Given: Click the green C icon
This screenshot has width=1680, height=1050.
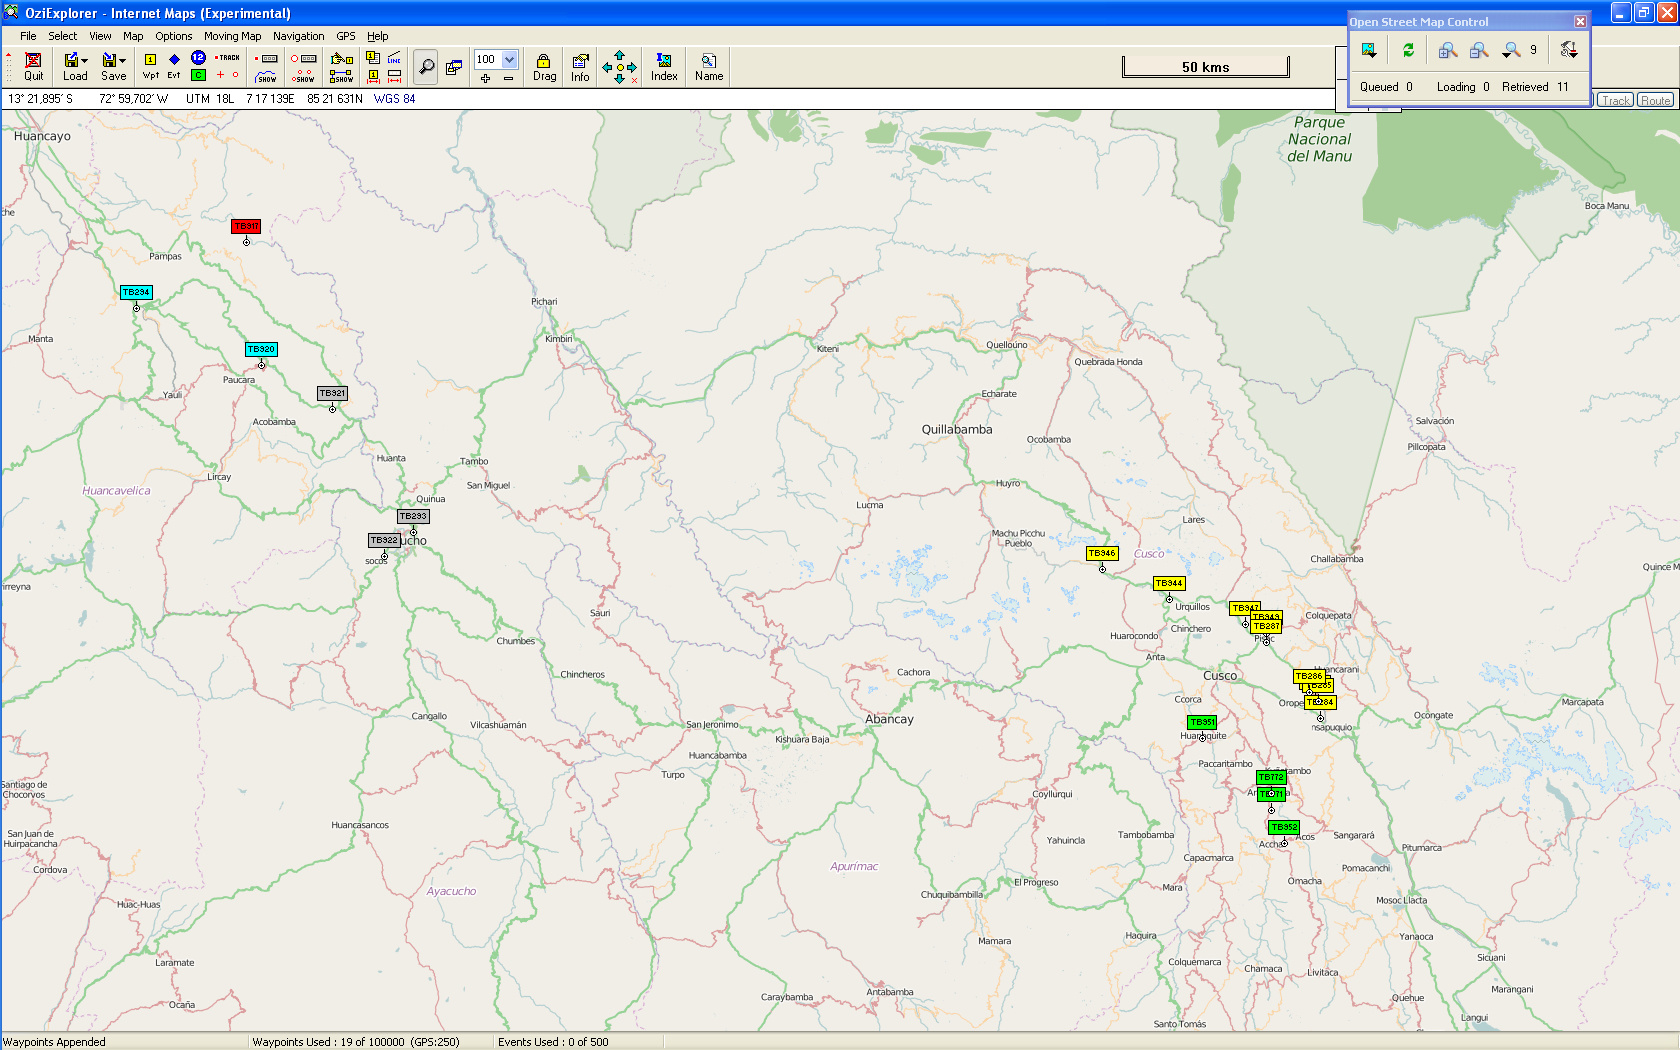Looking at the screenshot, I should tap(198, 75).
